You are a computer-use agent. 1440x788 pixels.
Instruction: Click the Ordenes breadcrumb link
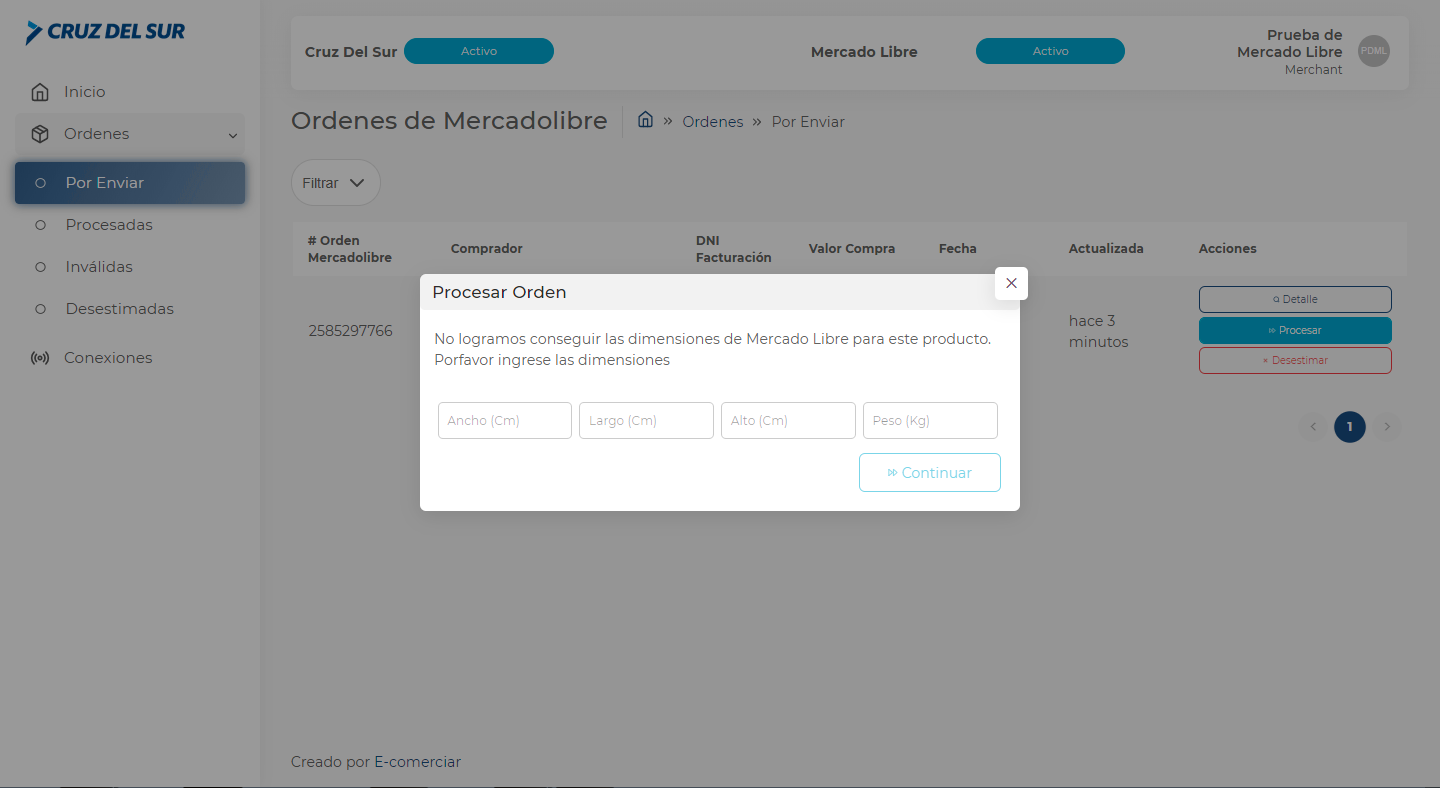(x=712, y=122)
